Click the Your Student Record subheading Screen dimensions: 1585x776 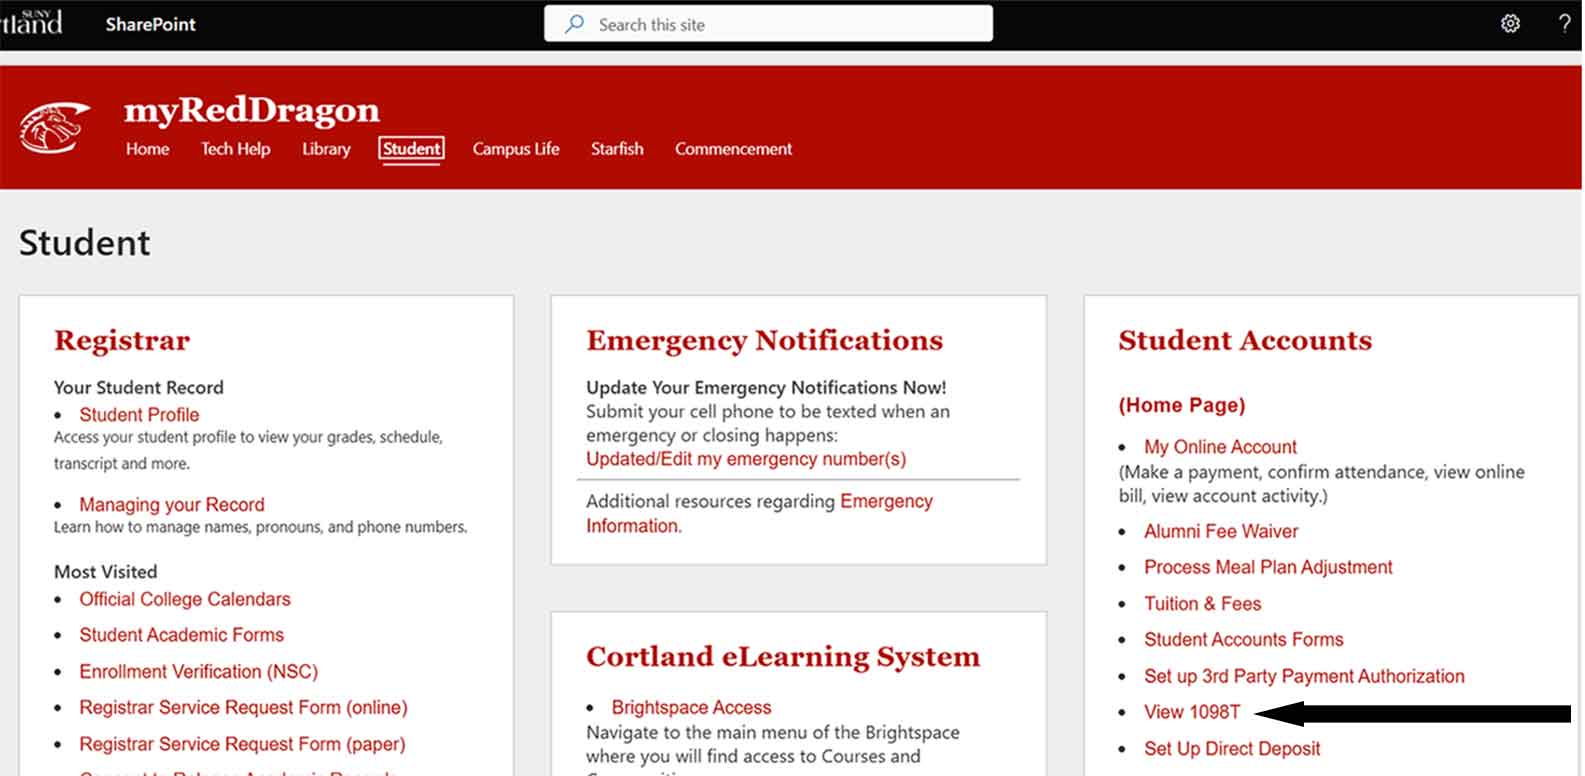(x=139, y=387)
